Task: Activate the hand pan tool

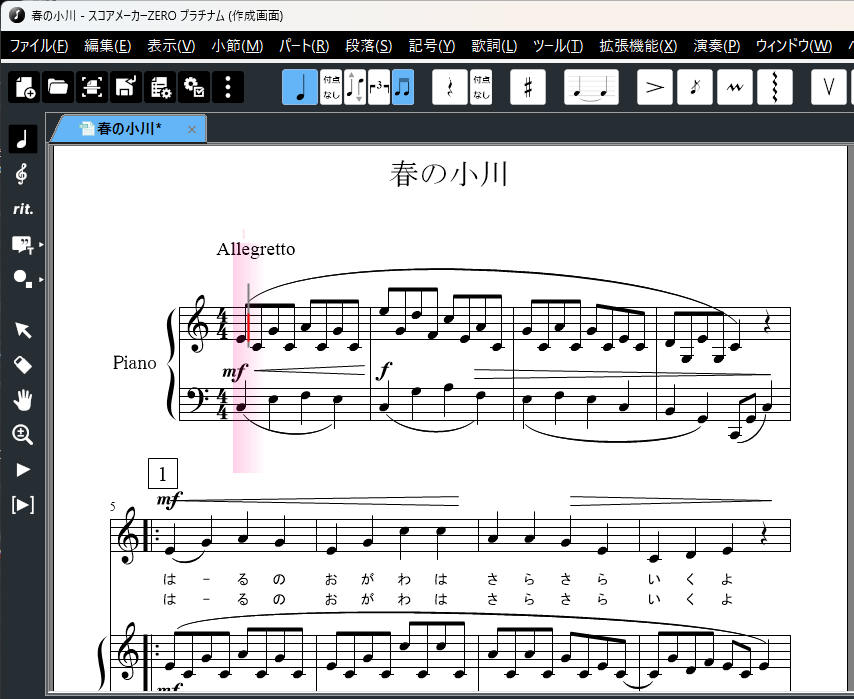Action: click(x=22, y=400)
